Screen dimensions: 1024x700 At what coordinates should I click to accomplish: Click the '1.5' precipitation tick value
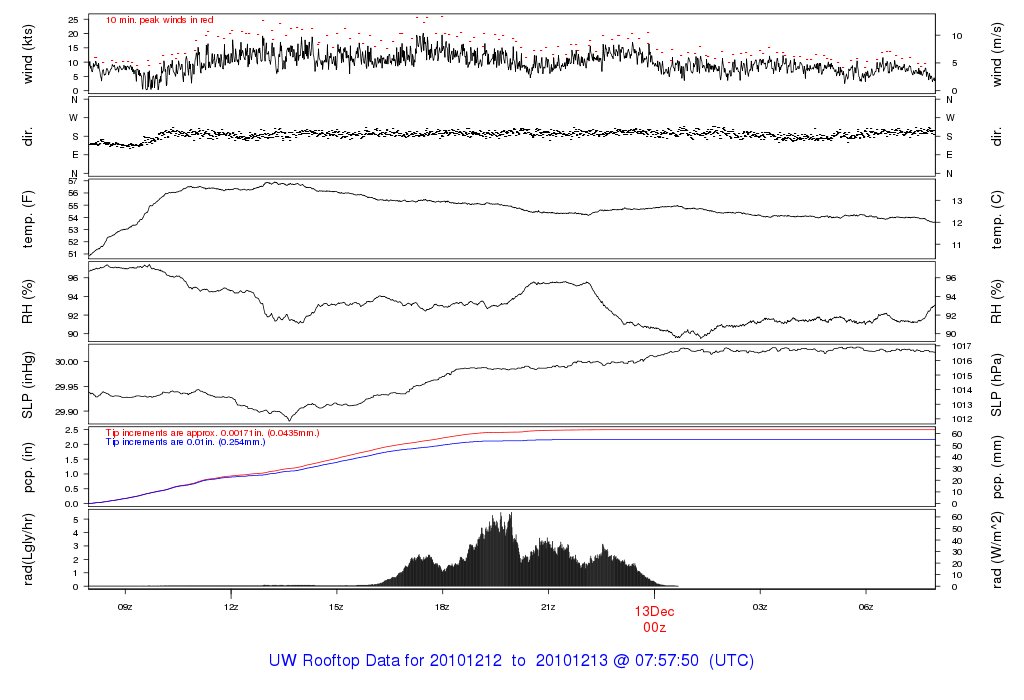pos(72,460)
